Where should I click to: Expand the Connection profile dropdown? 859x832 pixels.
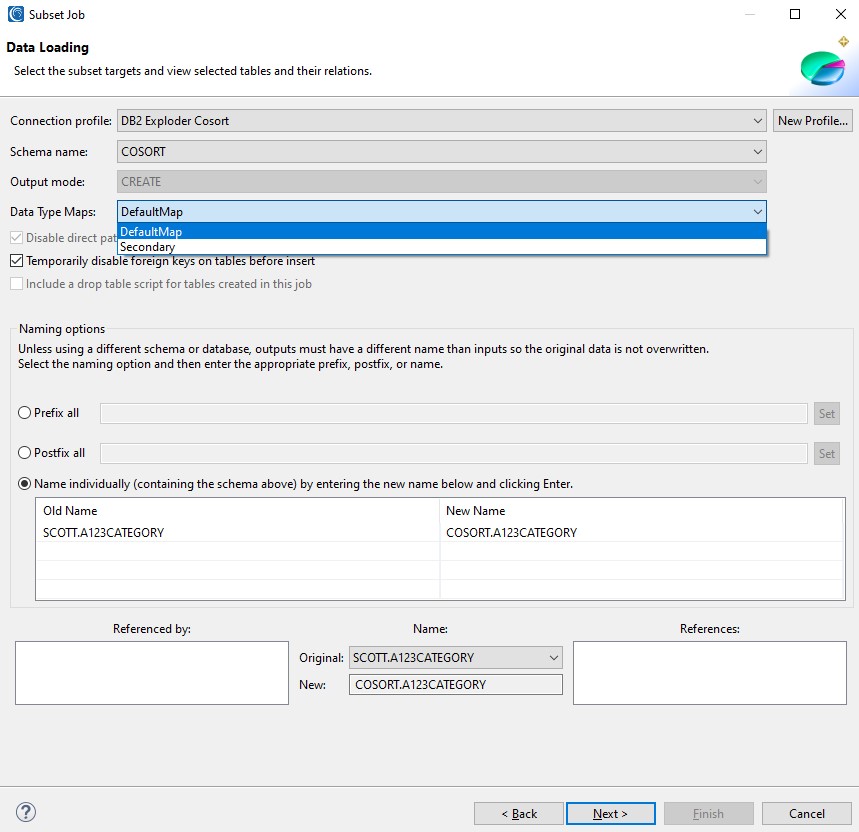tap(757, 121)
